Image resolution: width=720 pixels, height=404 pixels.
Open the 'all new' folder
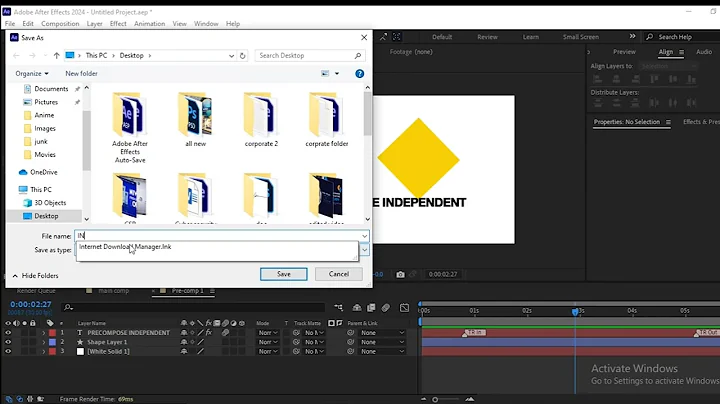(196, 119)
